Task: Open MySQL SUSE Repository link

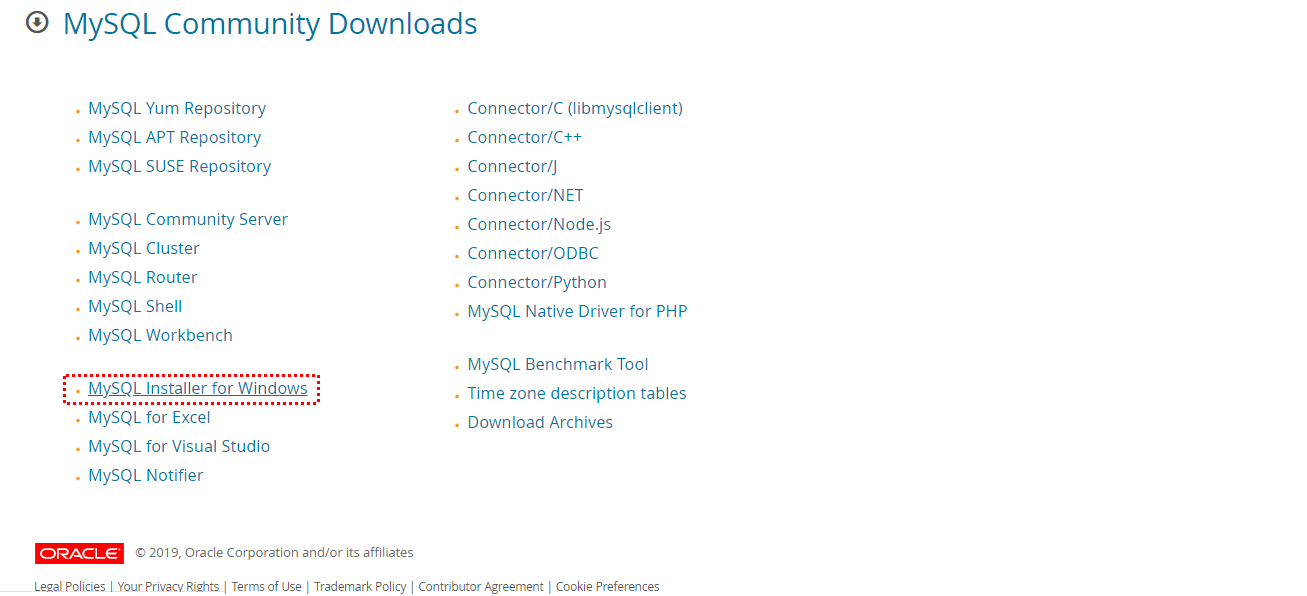Action: [x=180, y=166]
